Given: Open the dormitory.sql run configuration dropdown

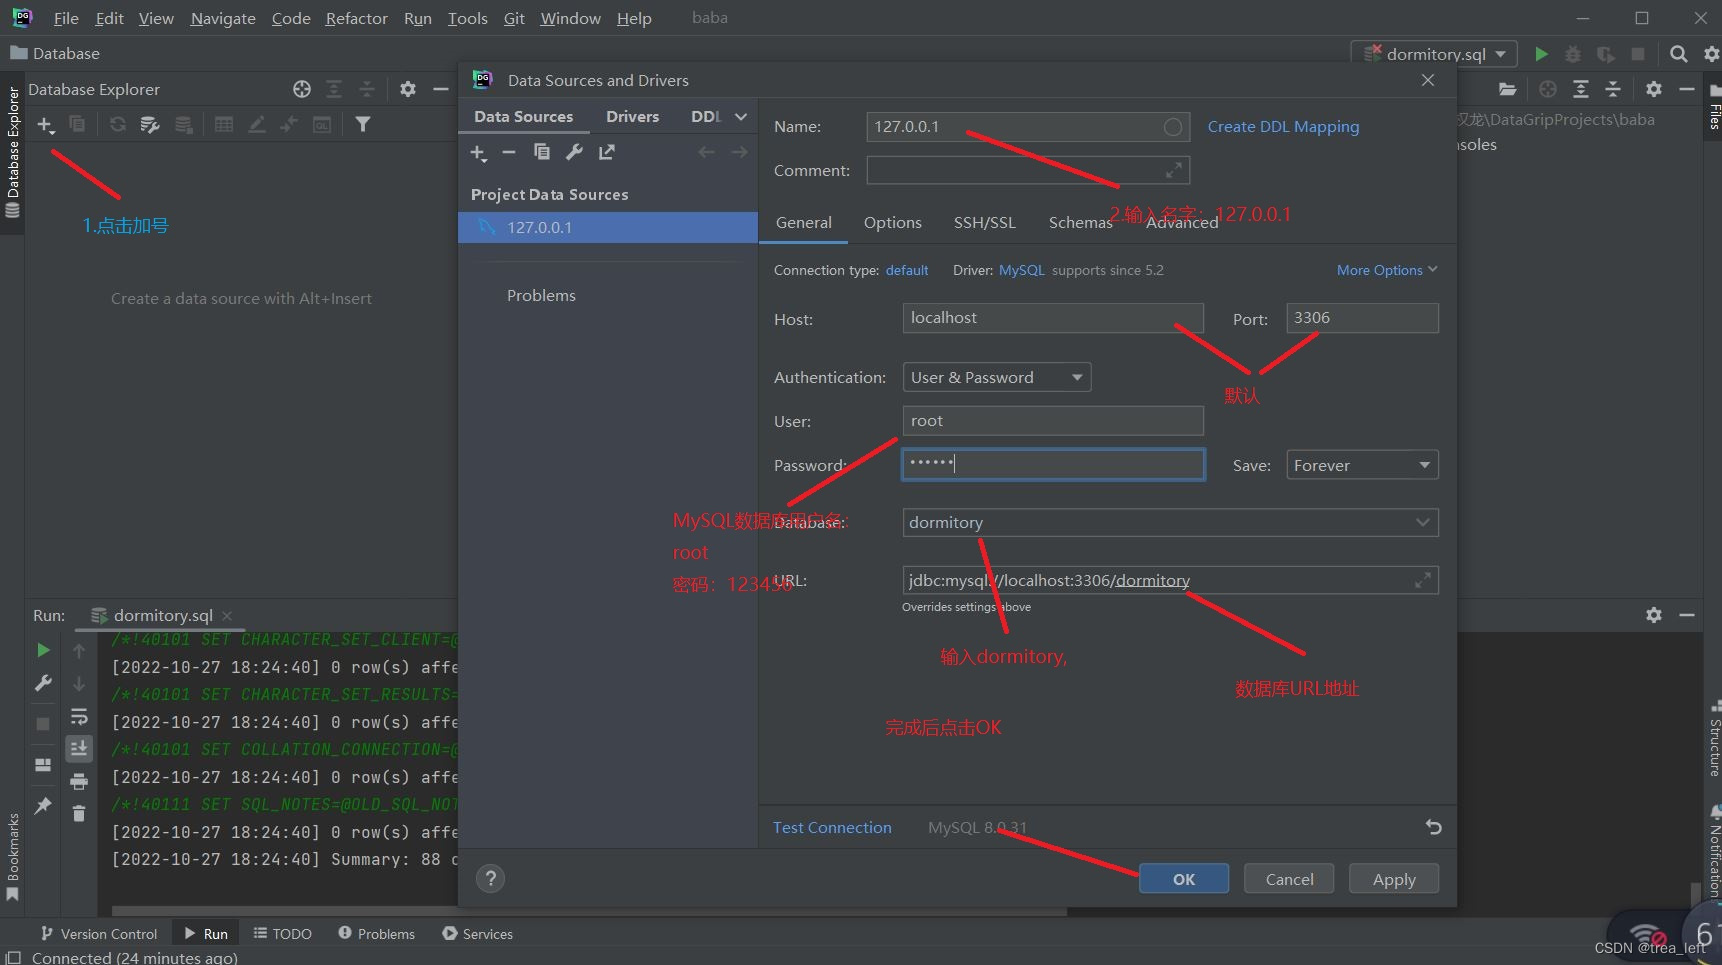Looking at the screenshot, I should coord(1434,54).
